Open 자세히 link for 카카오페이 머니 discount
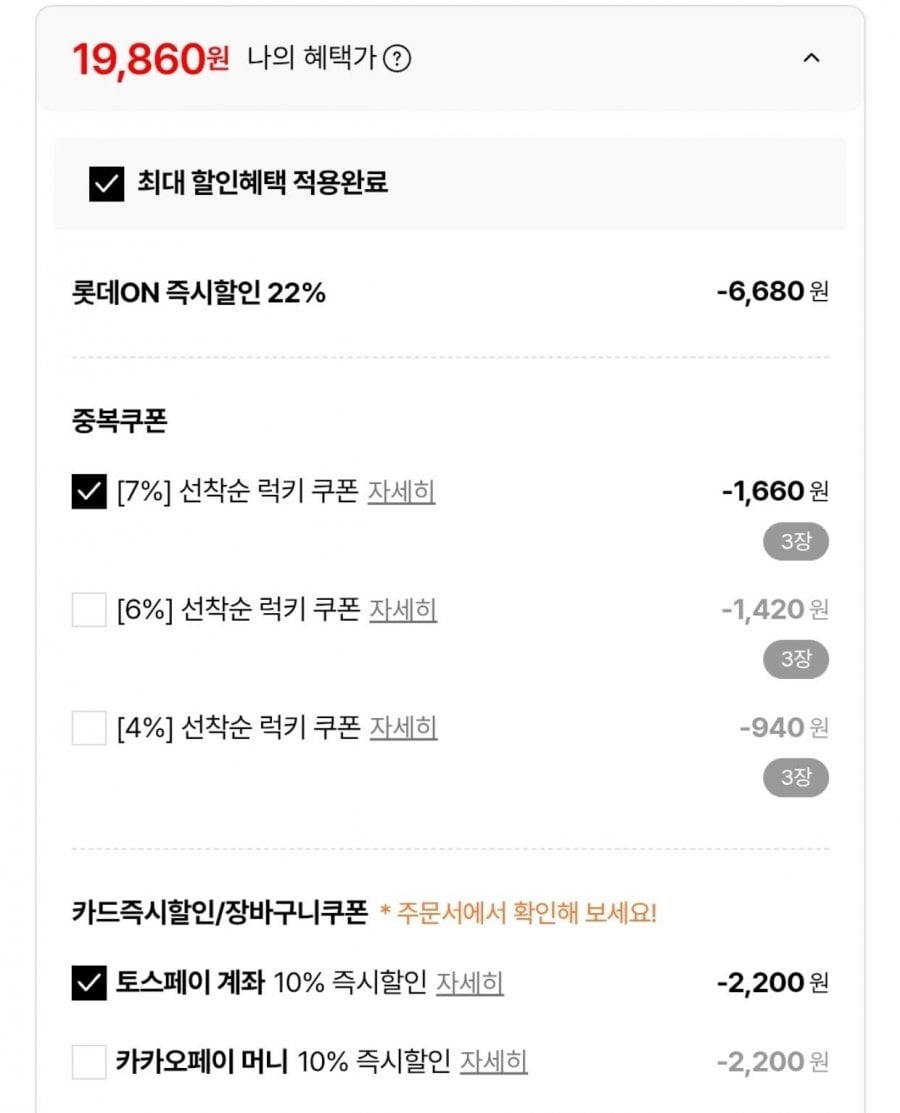Viewport: 900px width, 1113px height. [493, 1062]
